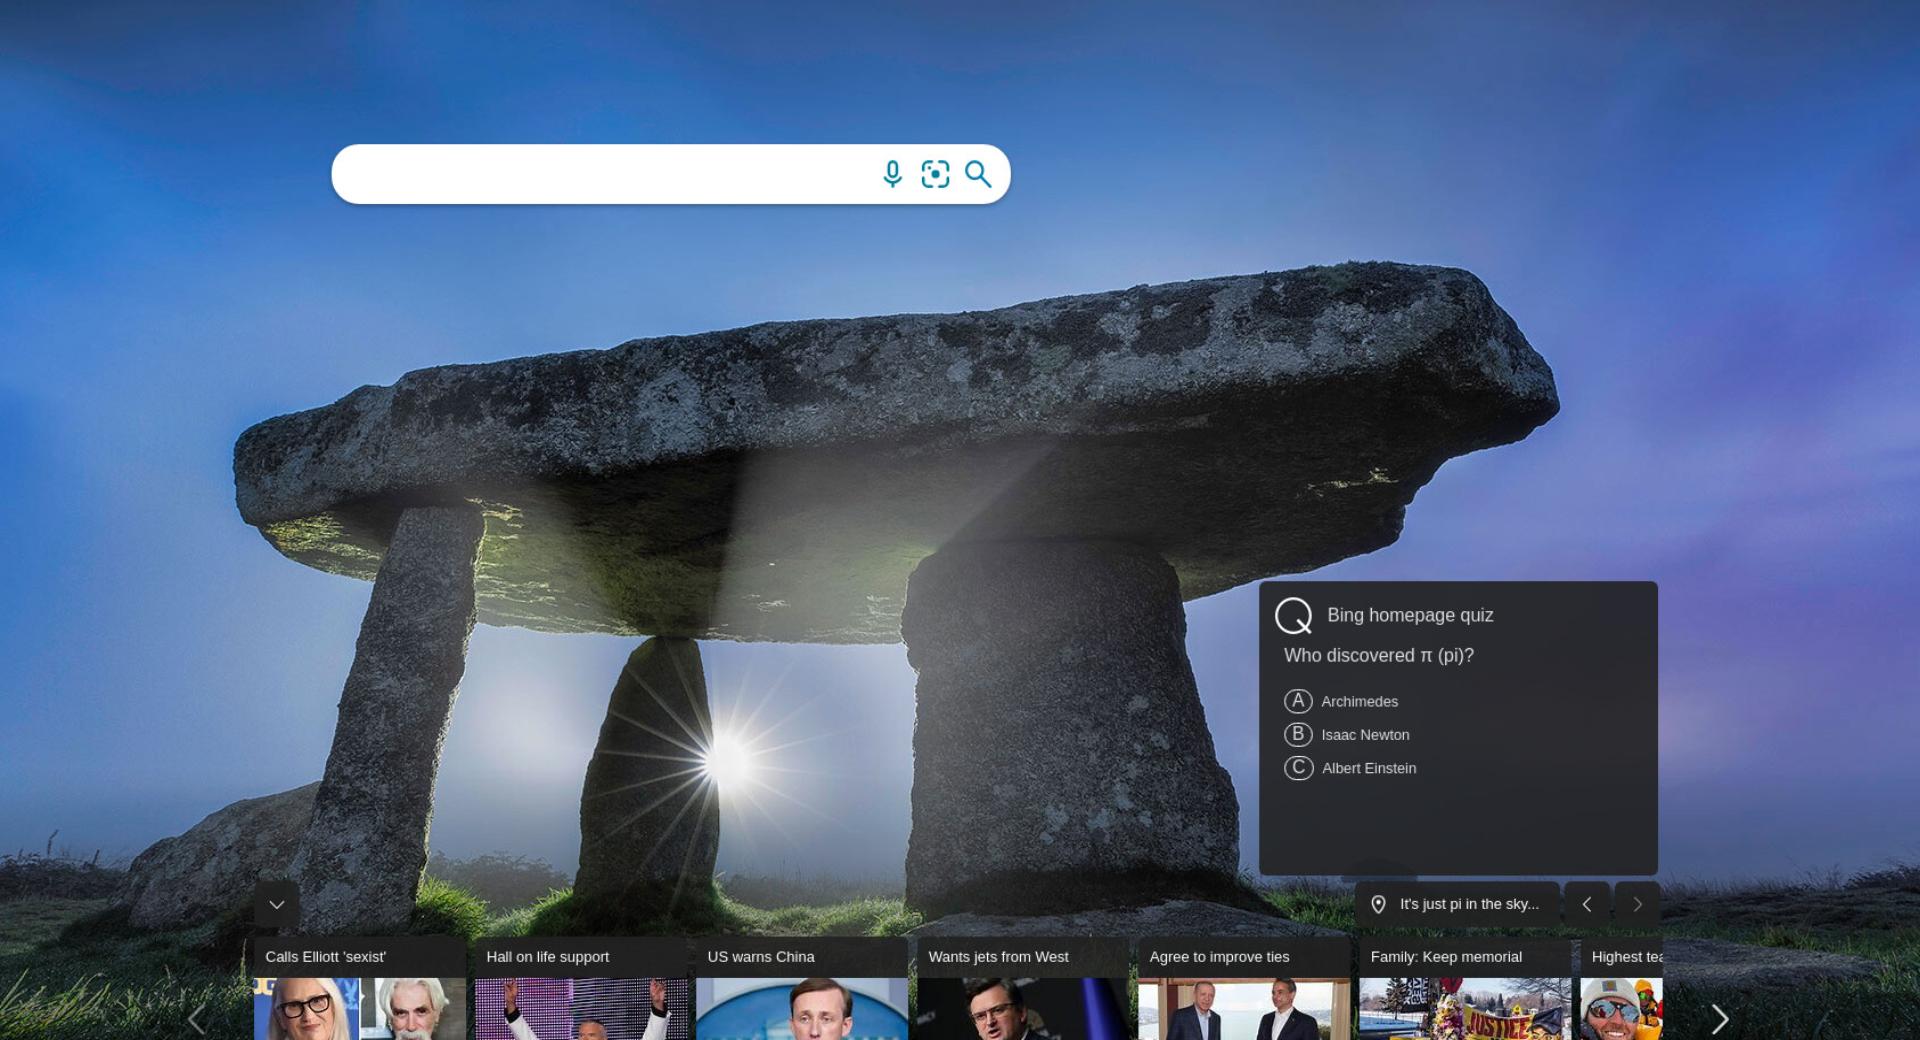Image resolution: width=1920 pixels, height=1040 pixels.
Task: Click thumbnail under Calls Elliott 'sexist'
Action: [x=360, y=1009]
